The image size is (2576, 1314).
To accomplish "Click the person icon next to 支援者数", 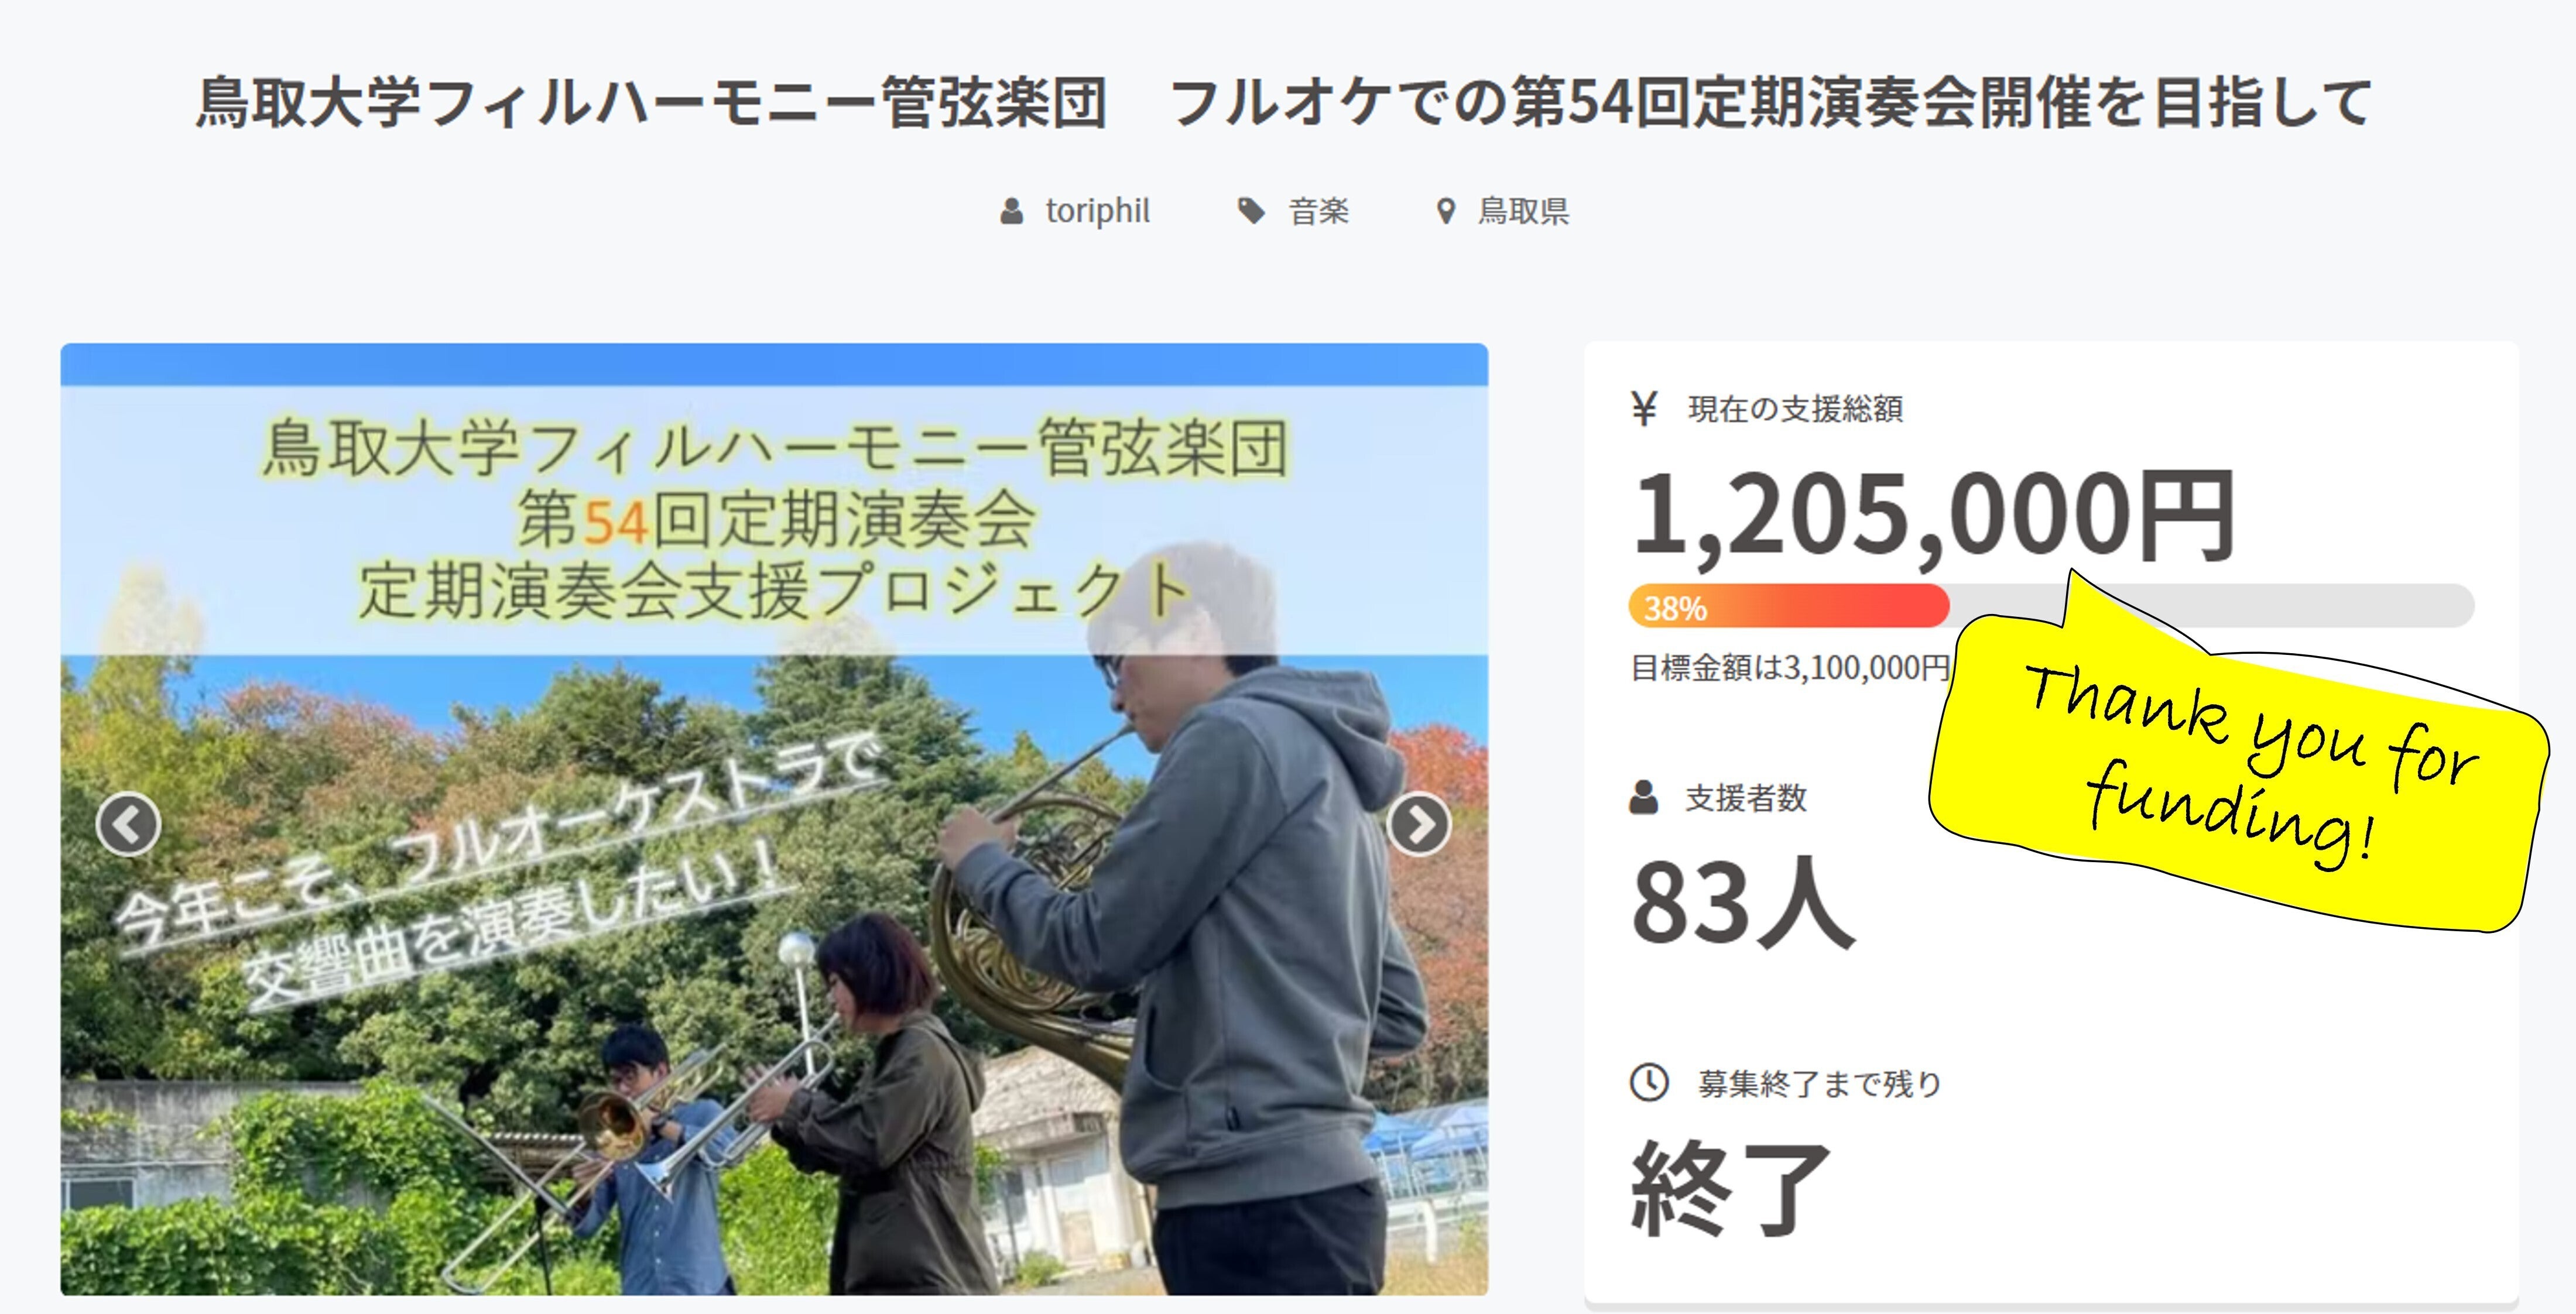I will [x=1644, y=798].
